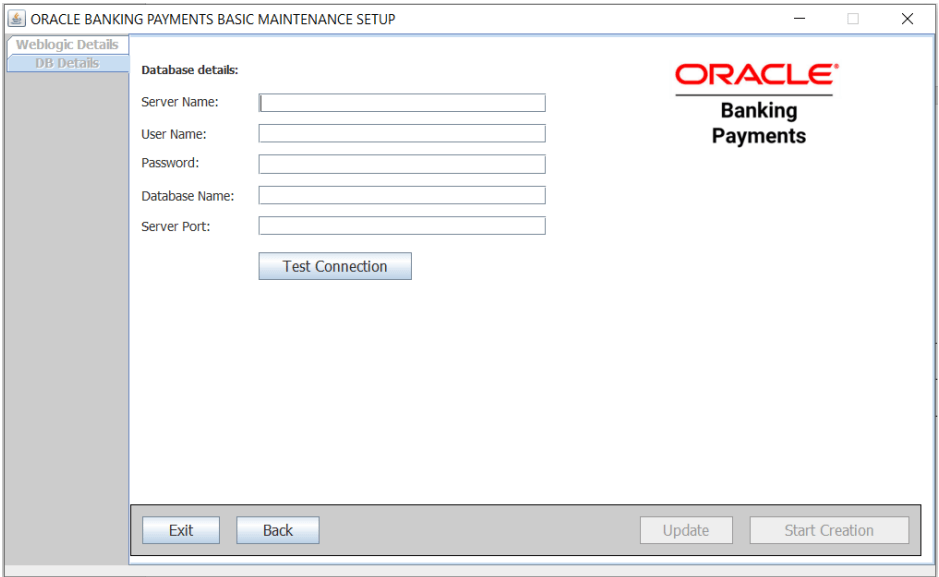Select the DB Details tab
Screen dimensions: 939x577
[67, 63]
